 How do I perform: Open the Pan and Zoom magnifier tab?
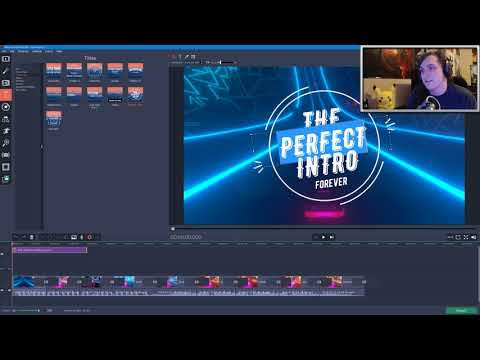click(6, 143)
